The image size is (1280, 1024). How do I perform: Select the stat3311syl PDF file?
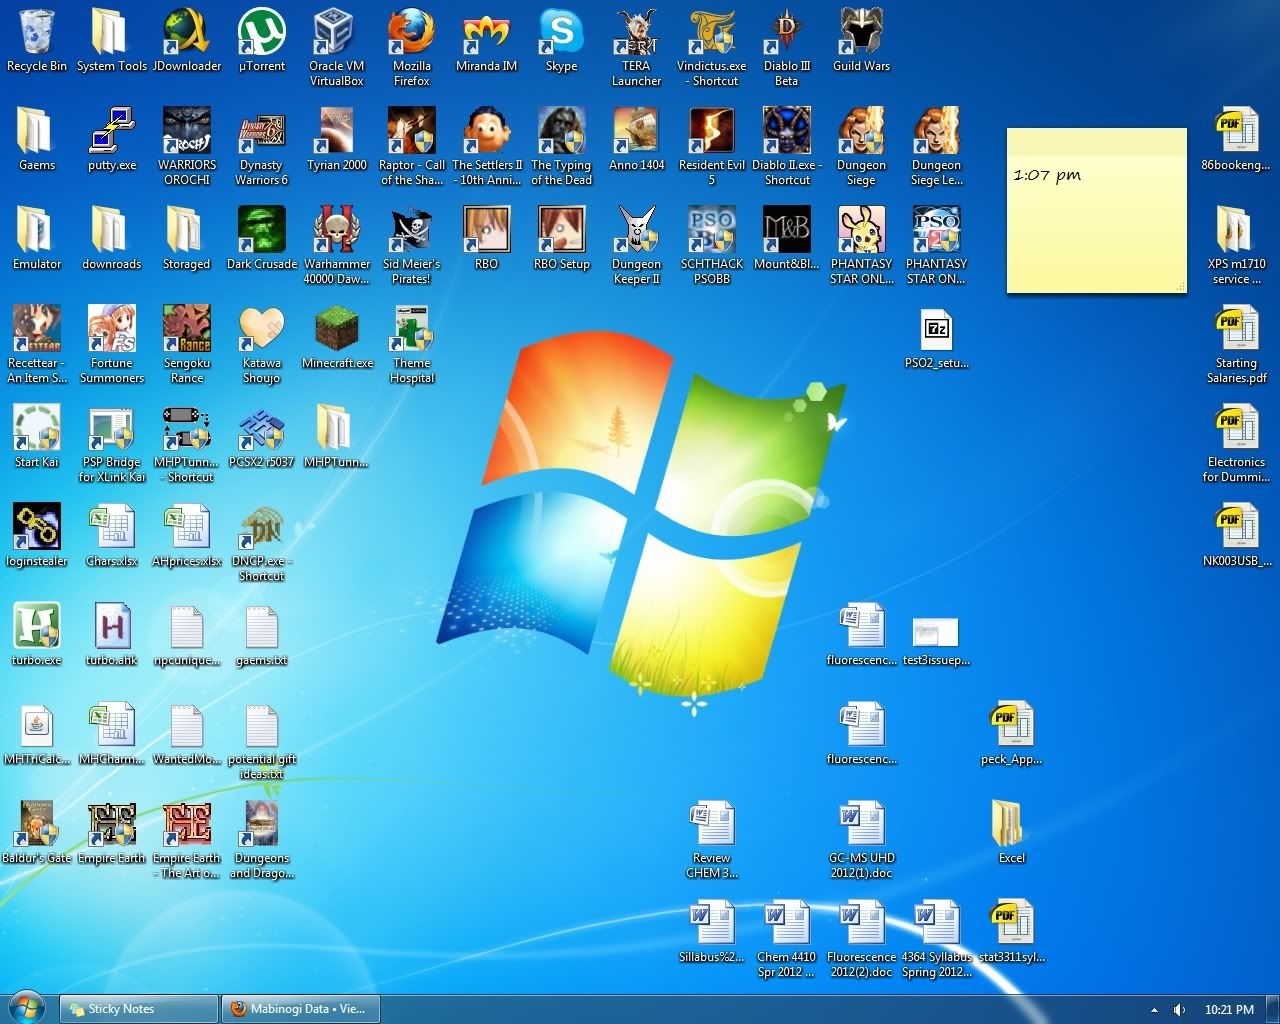tap(1012, 923)
